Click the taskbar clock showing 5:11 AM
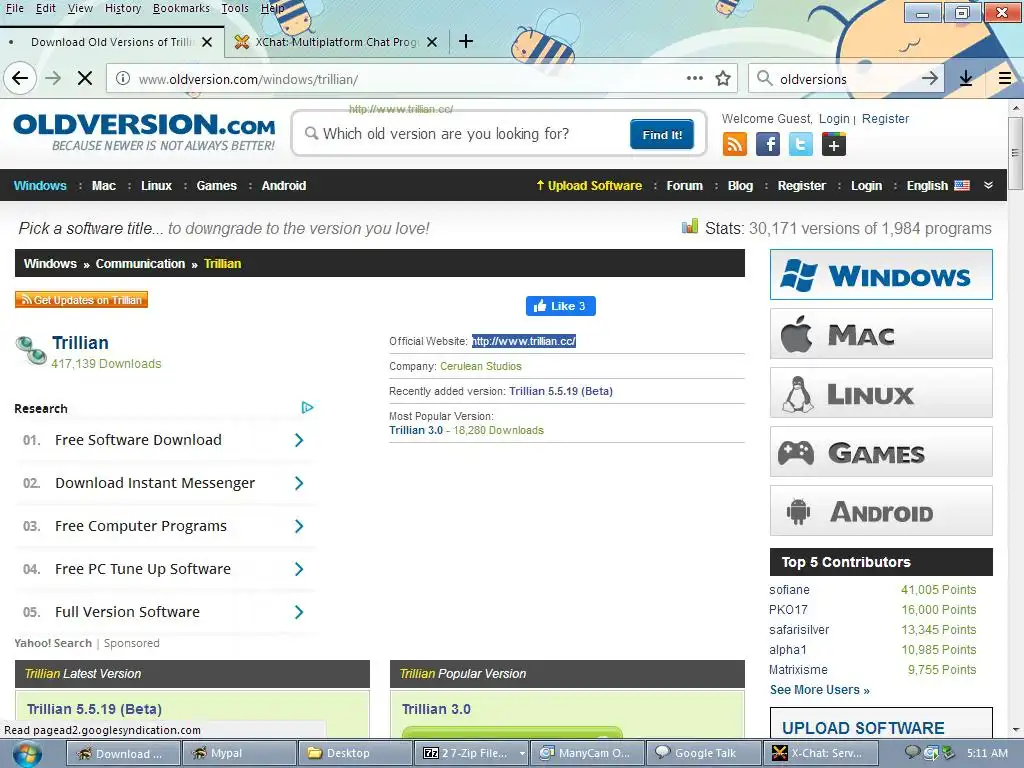The height and width of the screenshot is (768, 1024). pyautogui.click(x=987, y=753)
